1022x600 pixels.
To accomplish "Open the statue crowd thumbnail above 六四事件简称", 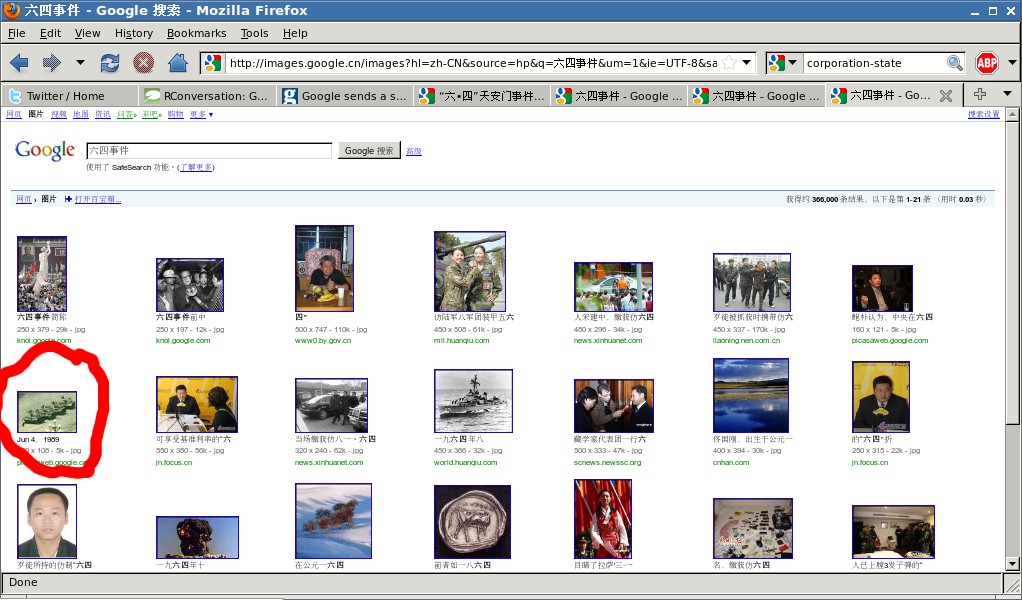I will (42, 274).
